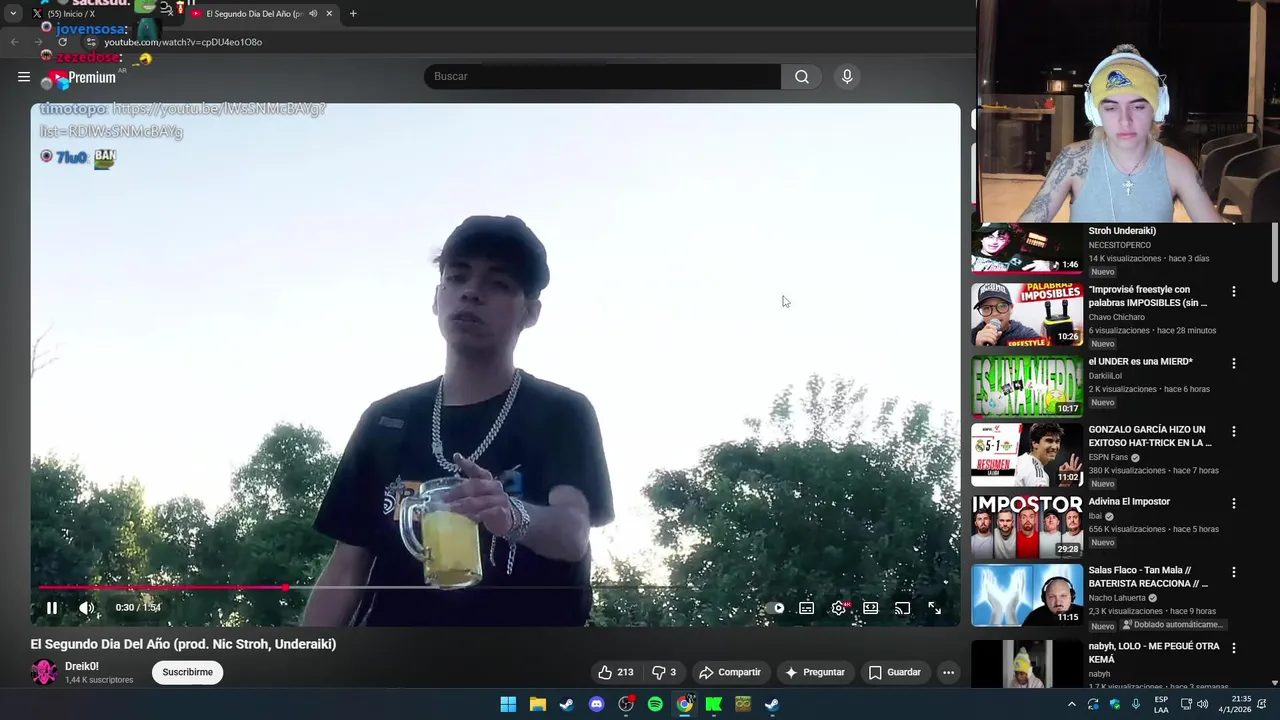Viewport: 1280px width, 720px height.
Task: Click Guardar save button
Action: click(895, 672)
